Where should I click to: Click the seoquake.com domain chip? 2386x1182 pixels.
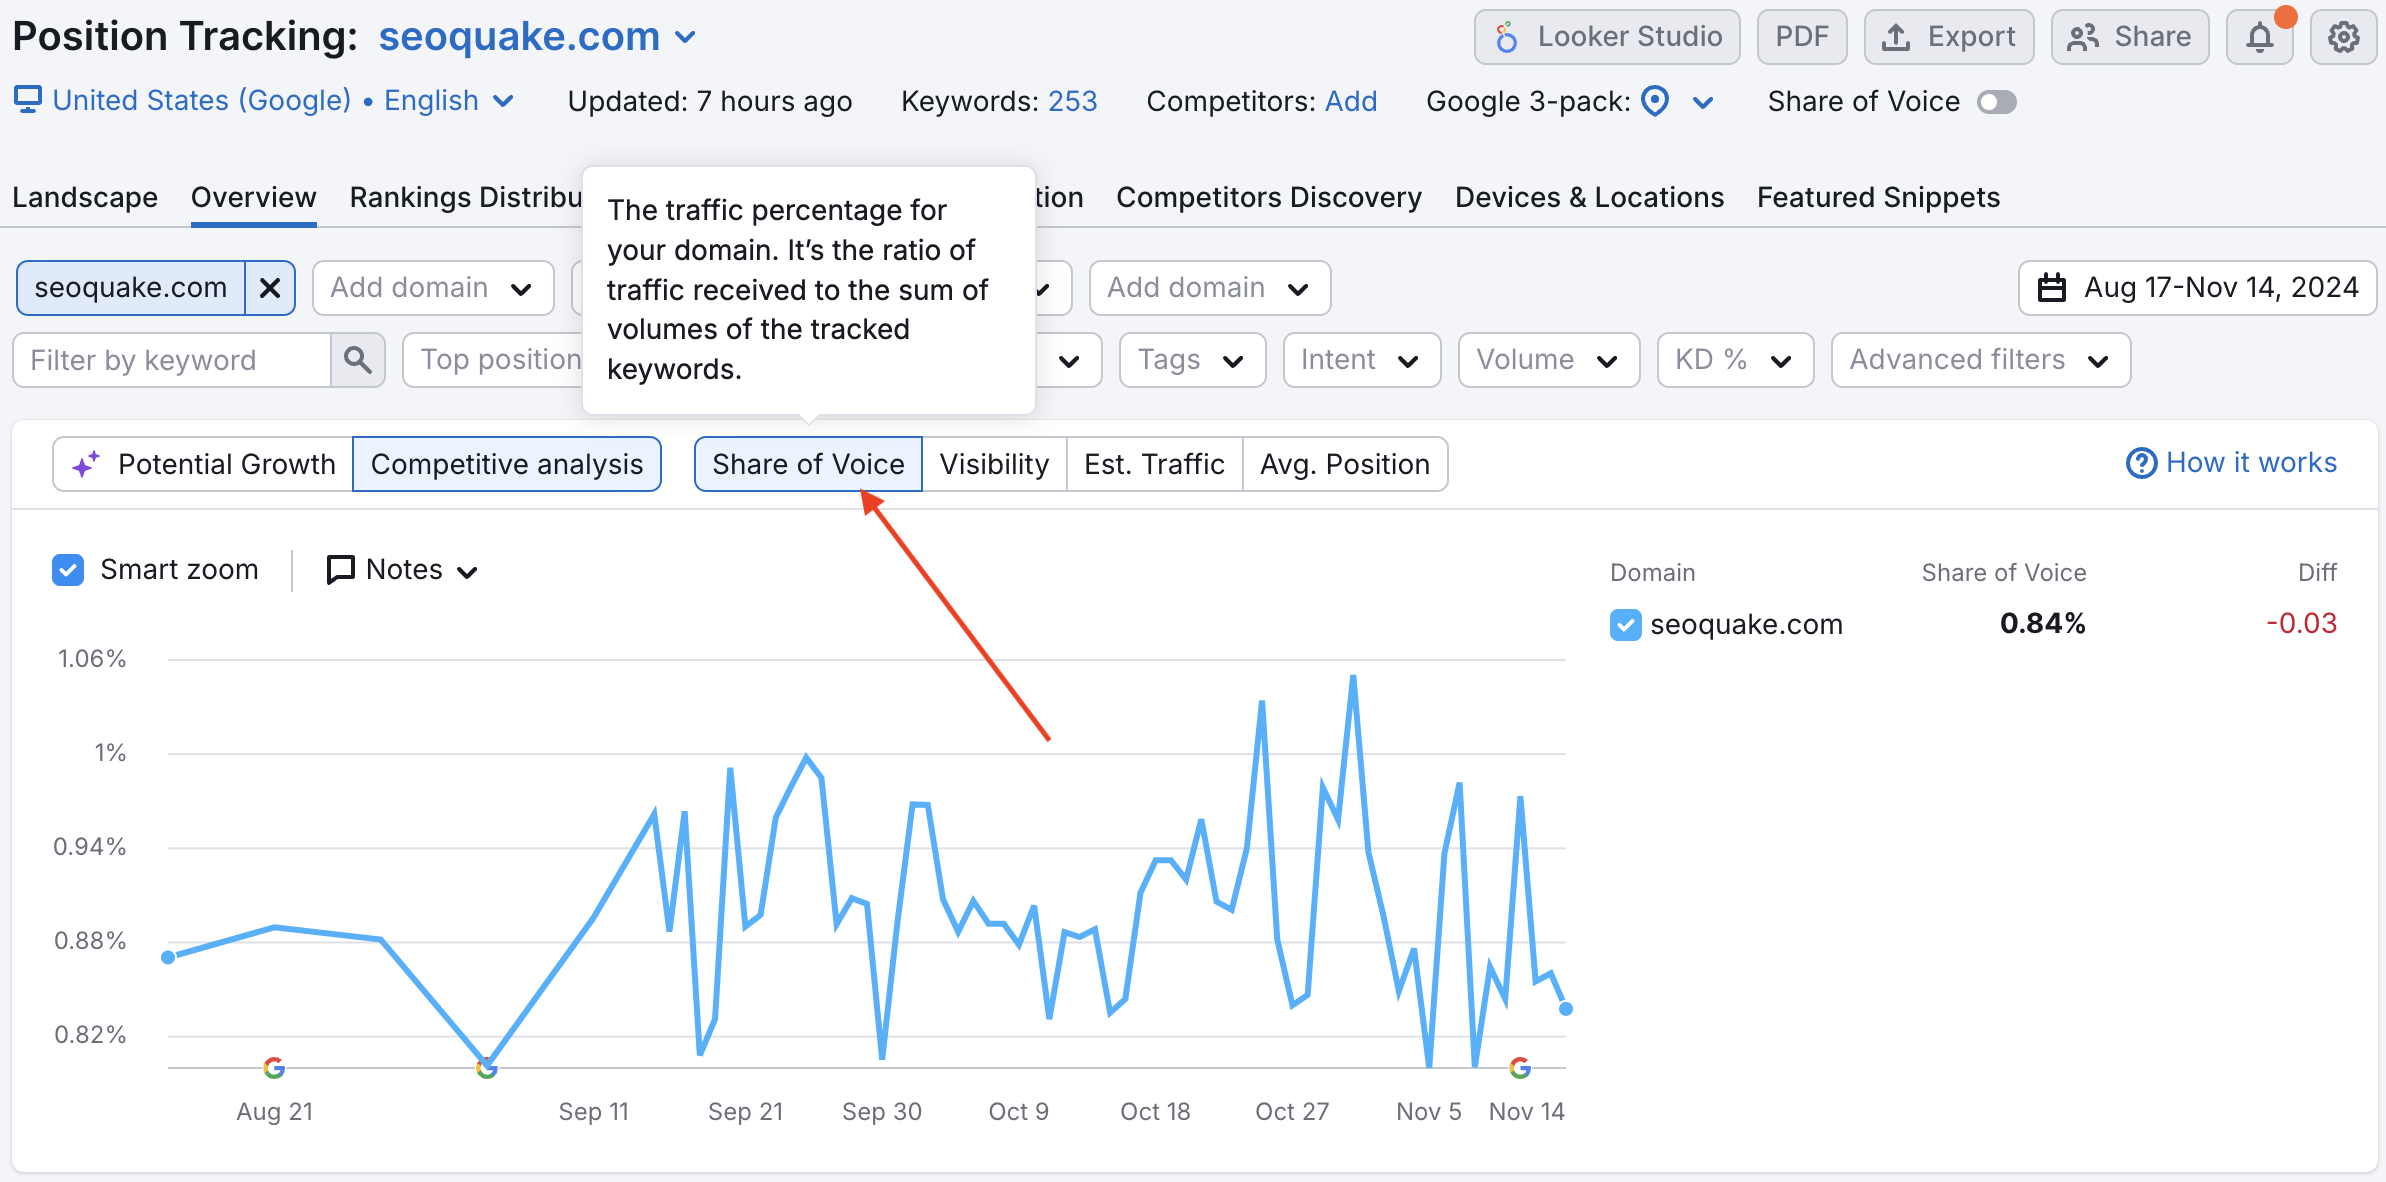[x=131, y=288]
